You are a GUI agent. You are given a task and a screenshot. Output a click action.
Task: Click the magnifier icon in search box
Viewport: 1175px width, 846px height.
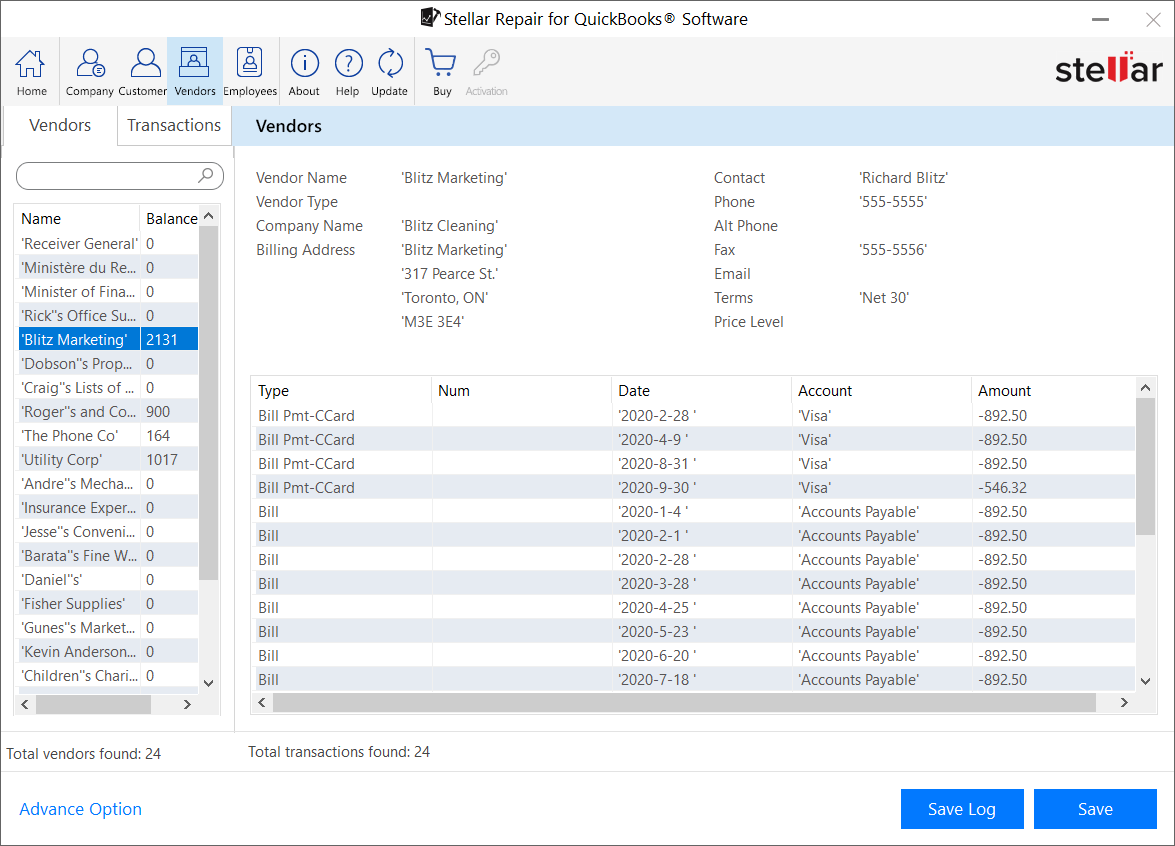(x=205, y=176)
